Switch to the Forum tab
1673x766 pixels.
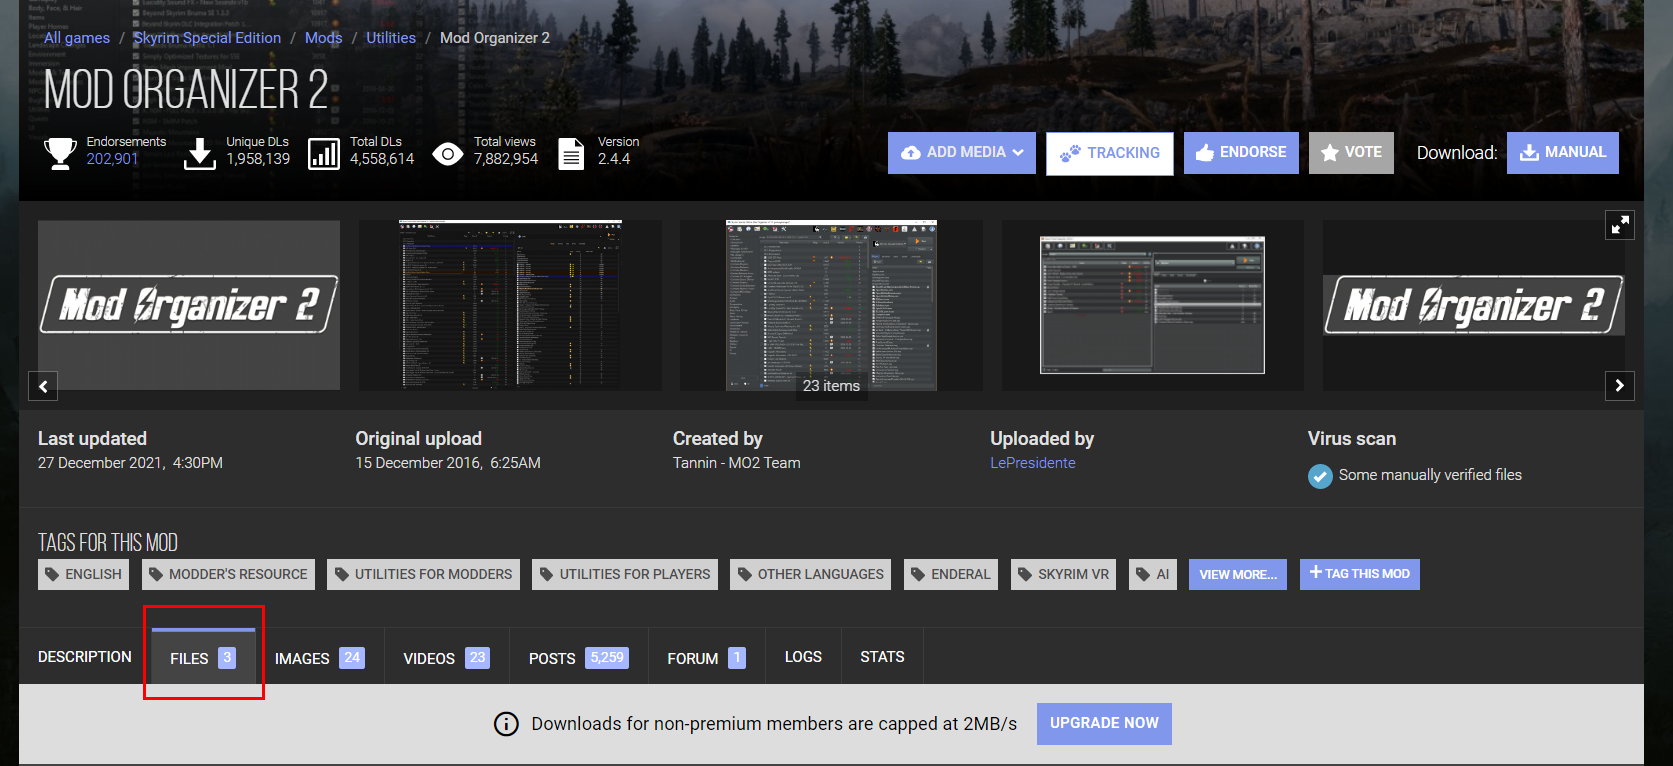(x=707, y=658)
